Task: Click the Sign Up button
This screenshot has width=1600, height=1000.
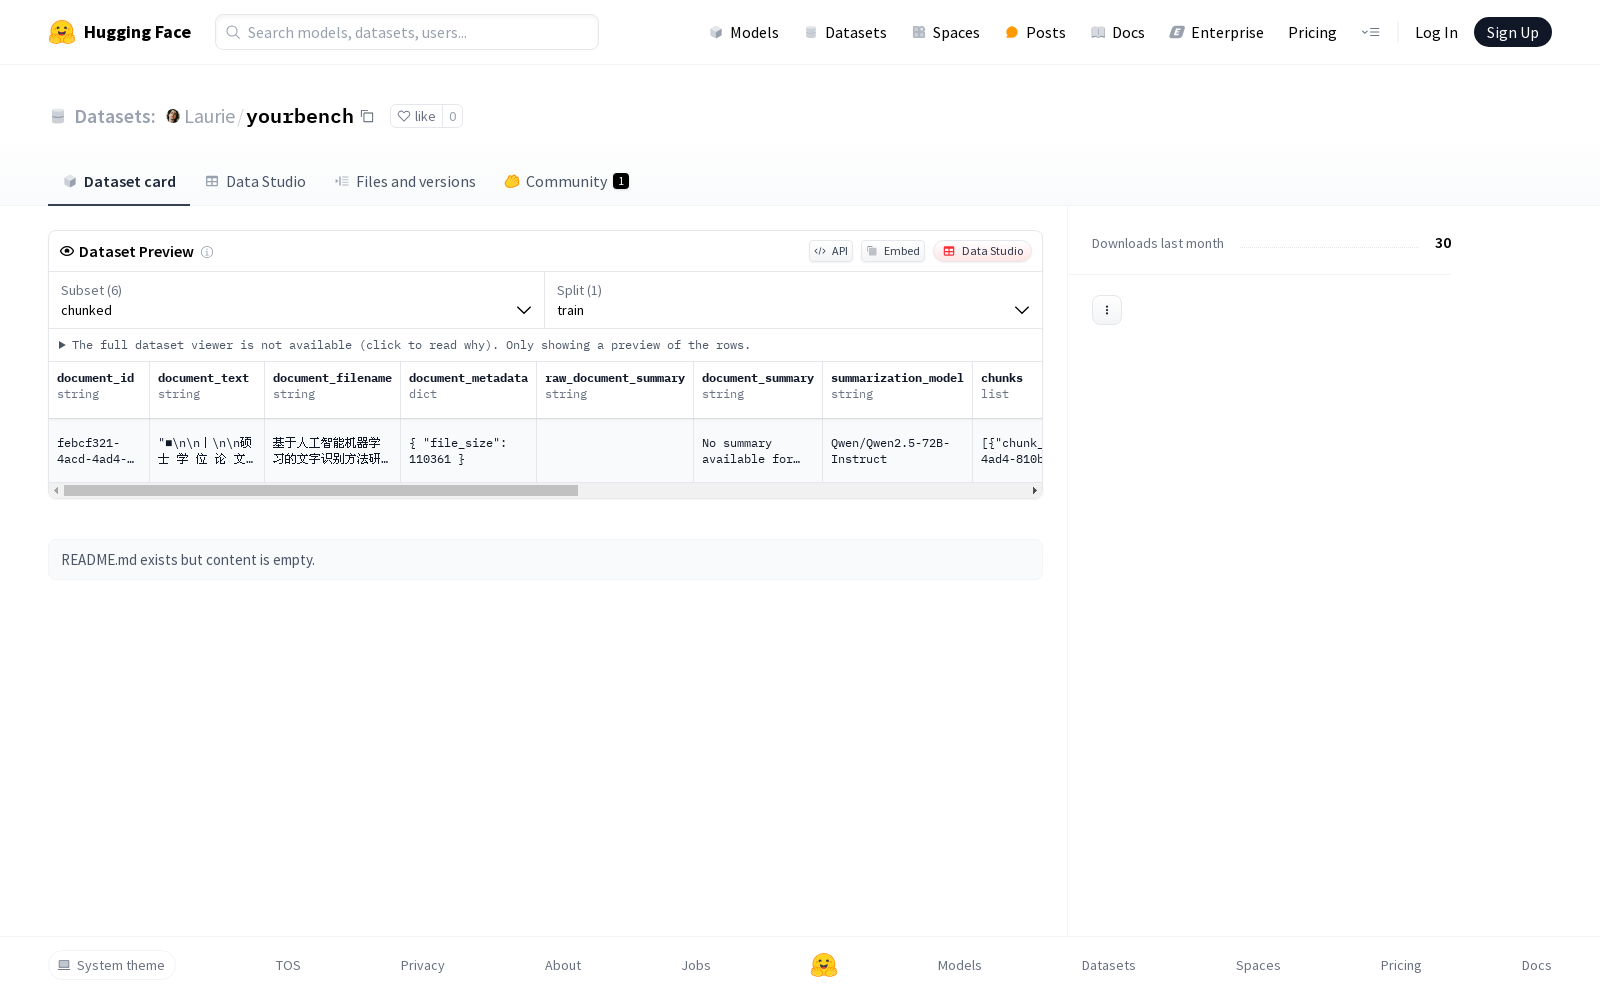Action: point(1513,32)
